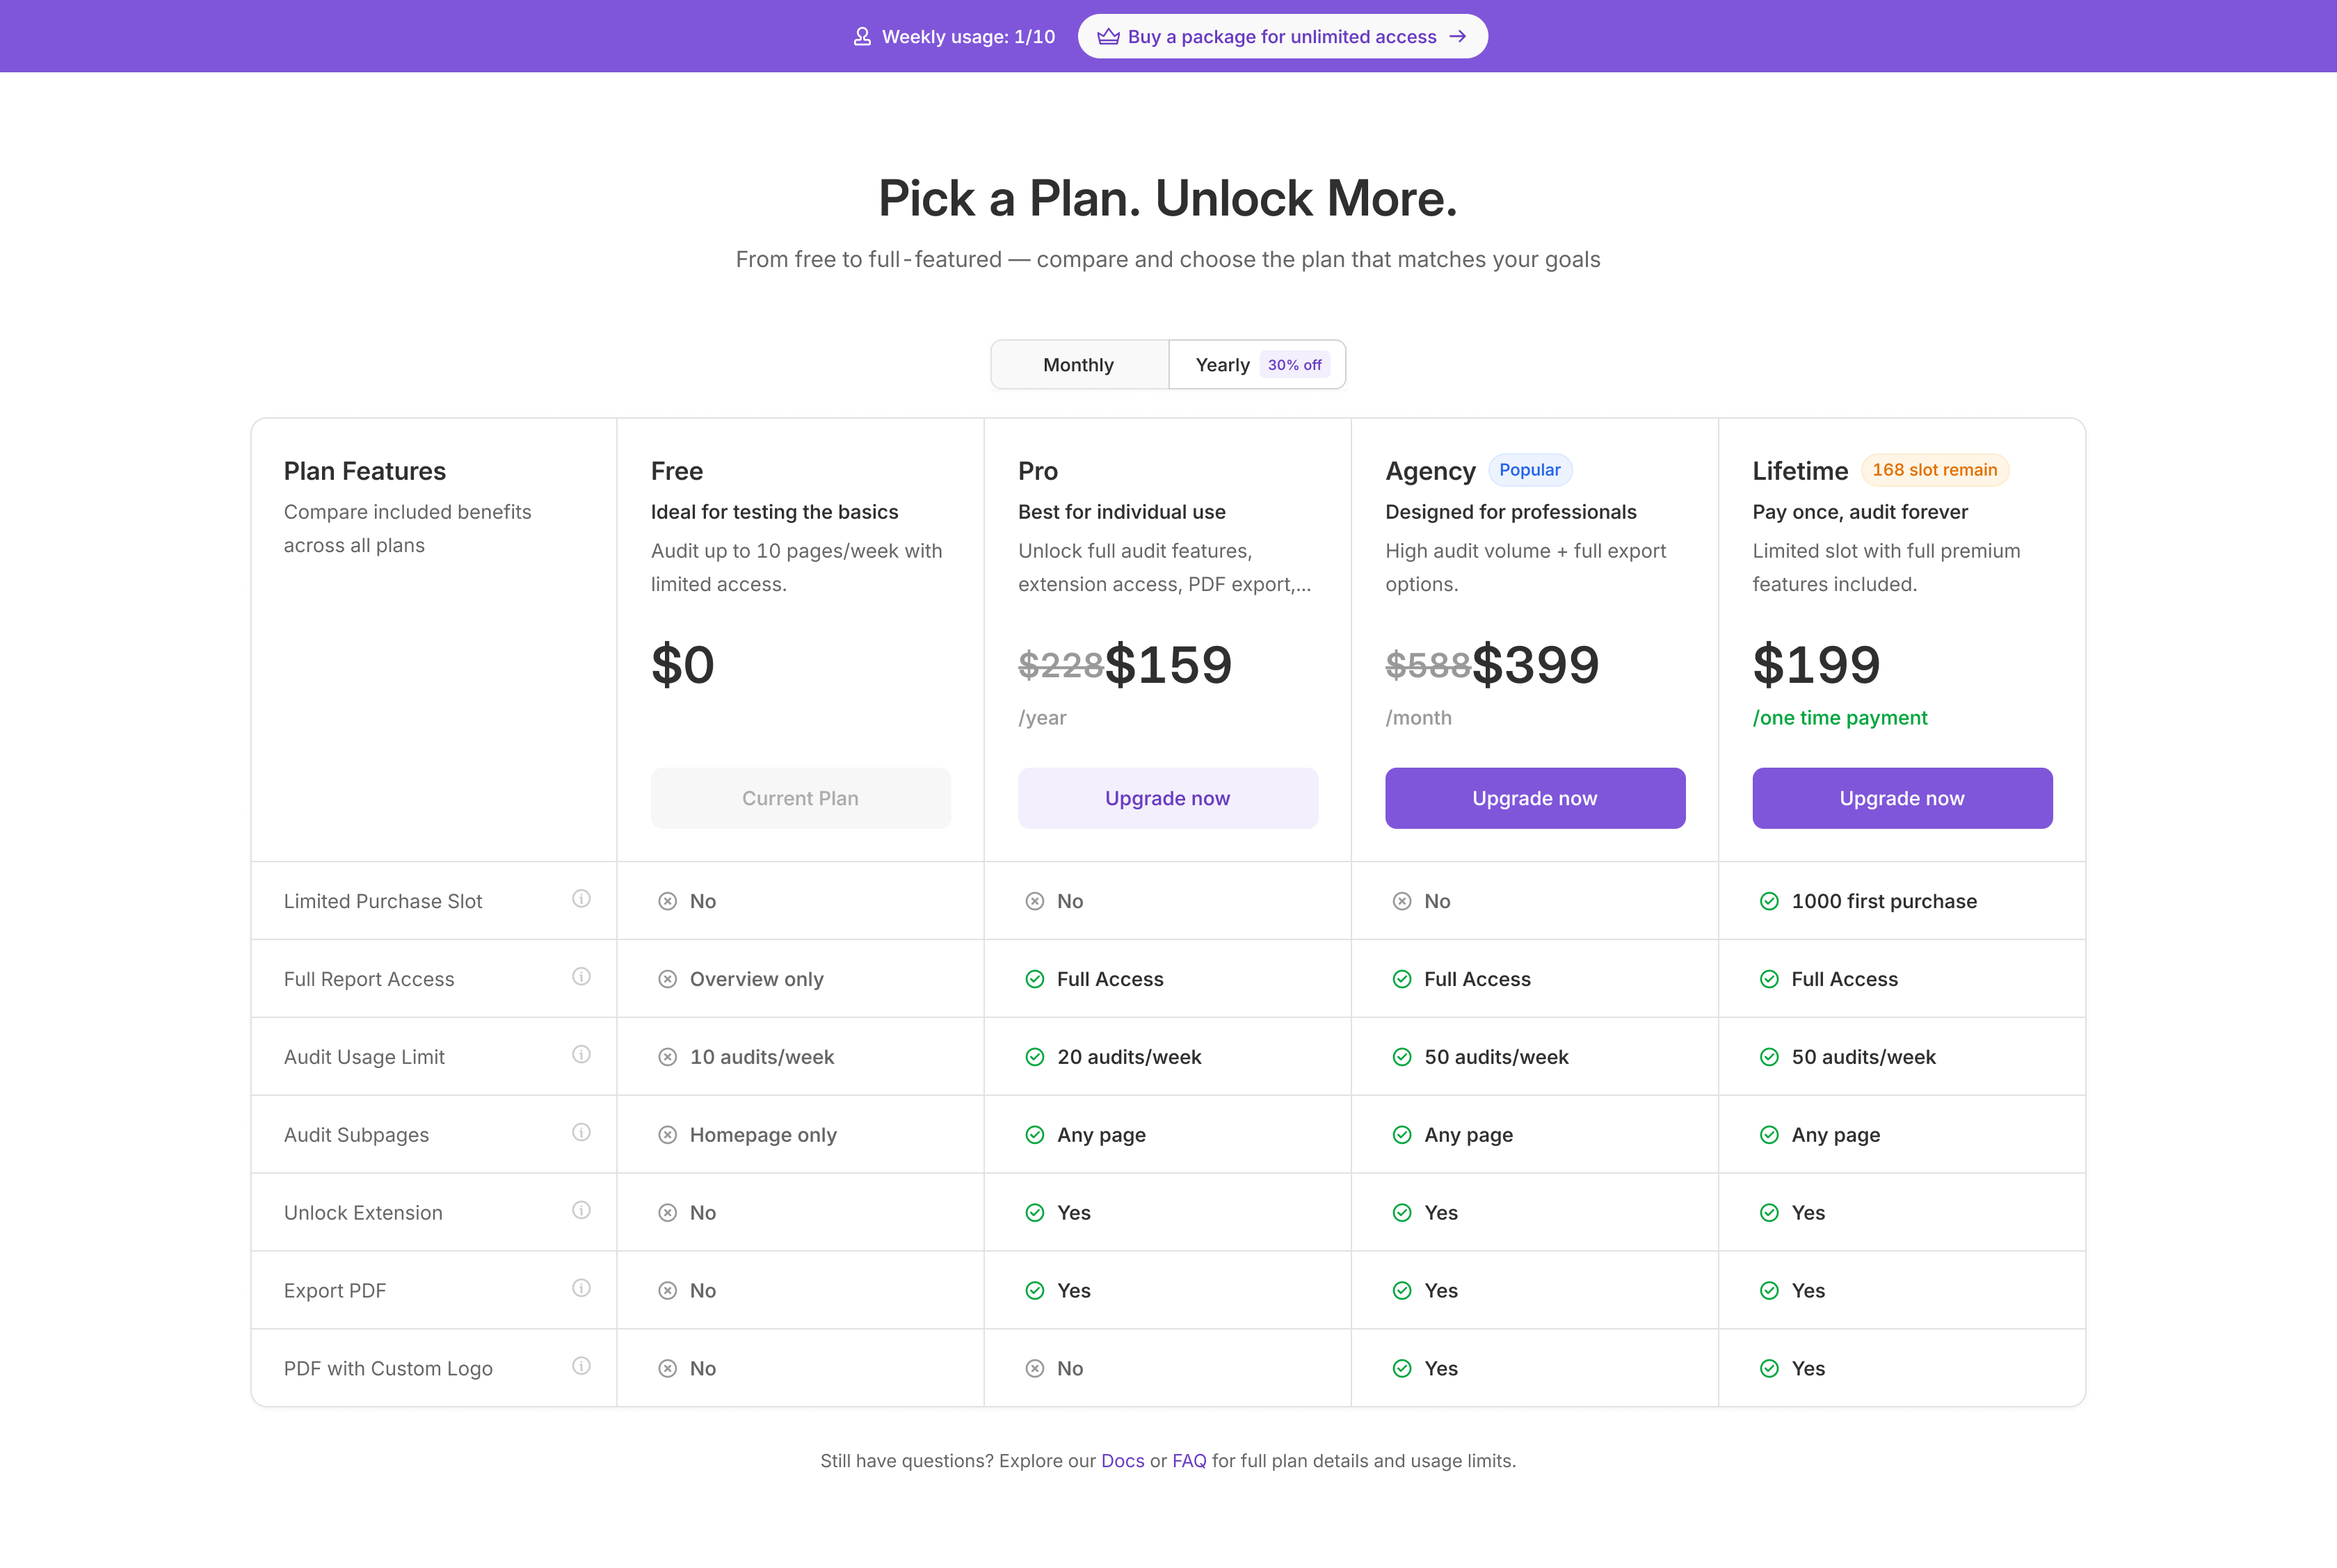Click info icon next to Full Report Access
The image size is (2337, 1568).
pyautogui.click(x=581, y=977)
